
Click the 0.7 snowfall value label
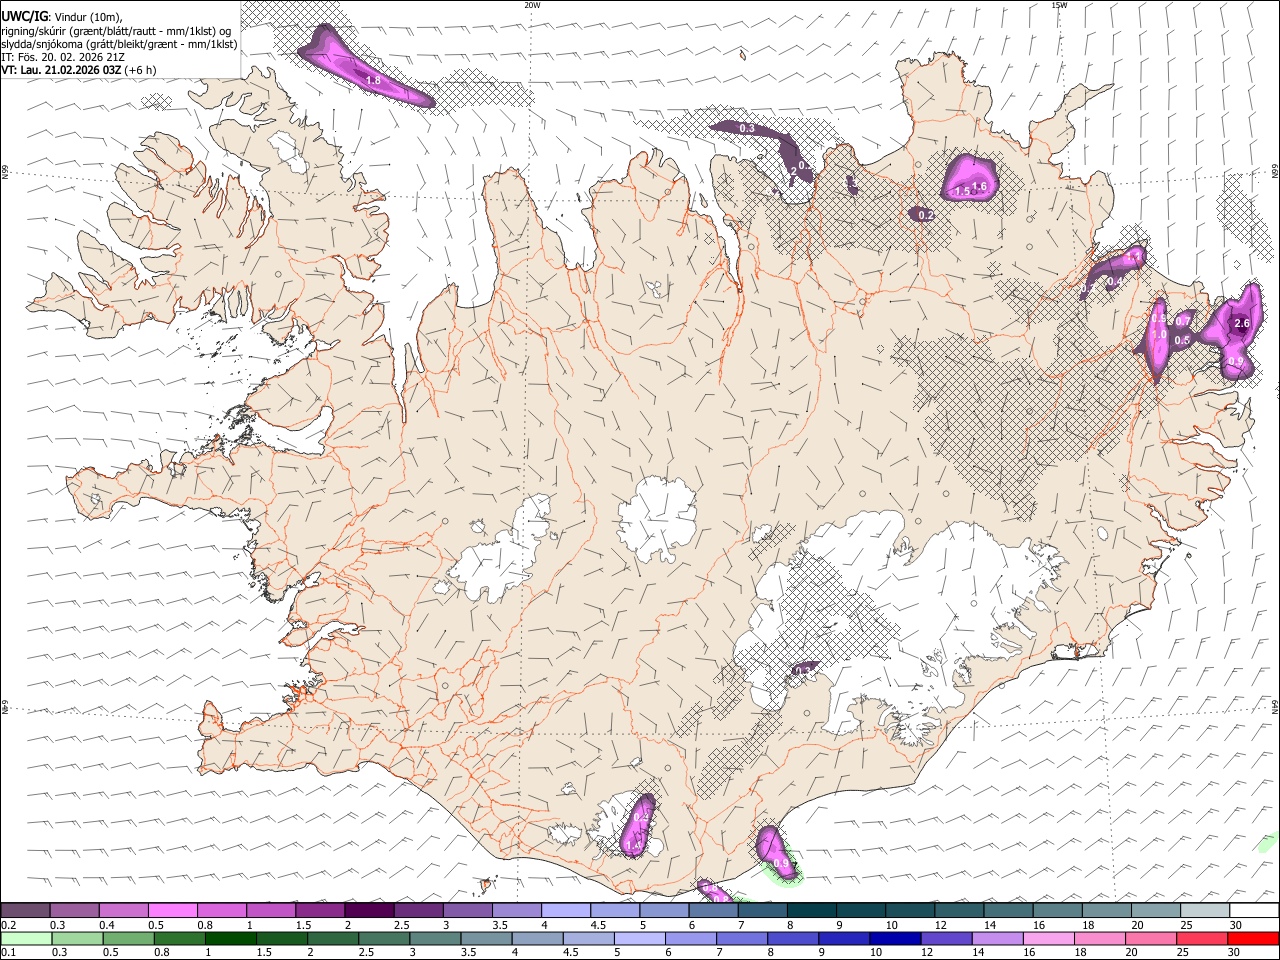point(1183,321)
